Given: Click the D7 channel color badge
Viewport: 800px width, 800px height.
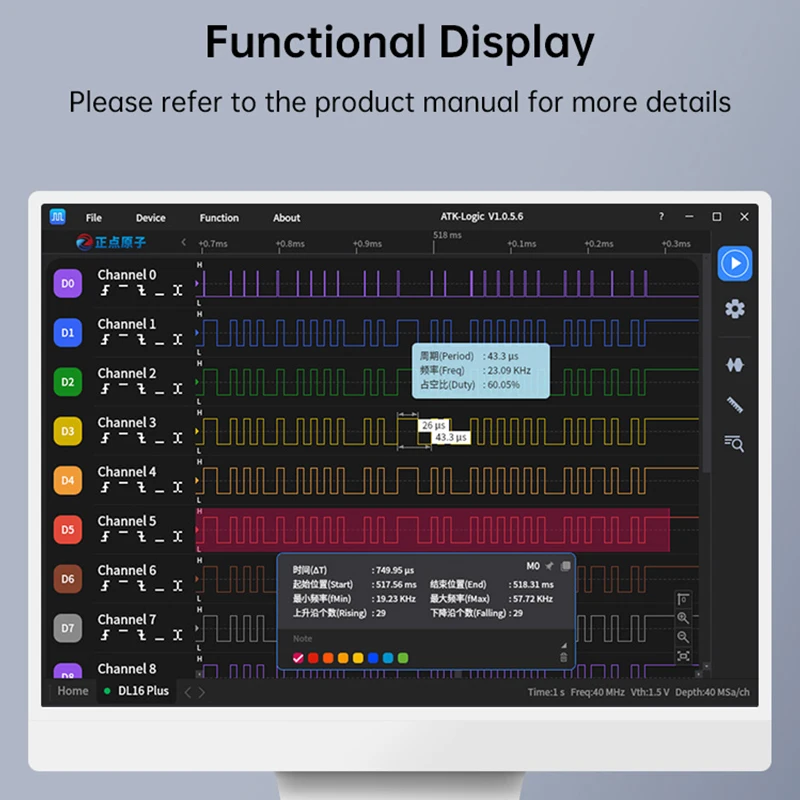Looking at the screenshot, I should pyautogui.click(x=68, y=628).
